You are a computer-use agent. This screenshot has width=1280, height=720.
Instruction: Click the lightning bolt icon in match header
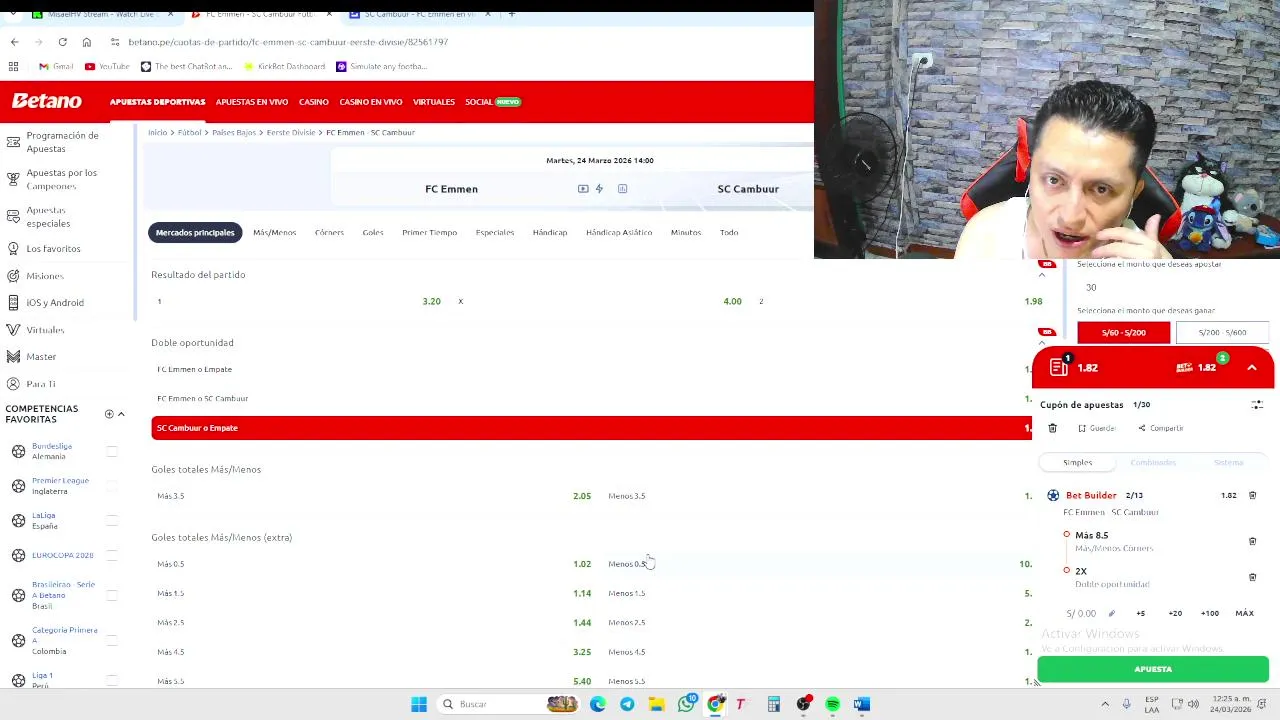[599, 189]
